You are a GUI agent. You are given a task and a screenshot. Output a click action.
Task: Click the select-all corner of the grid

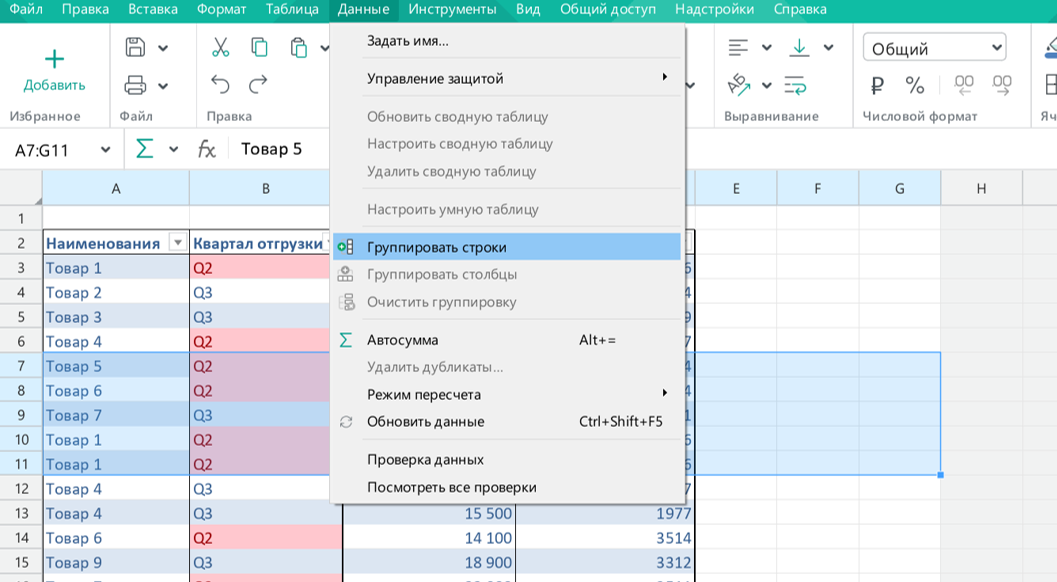click(21, 189)
